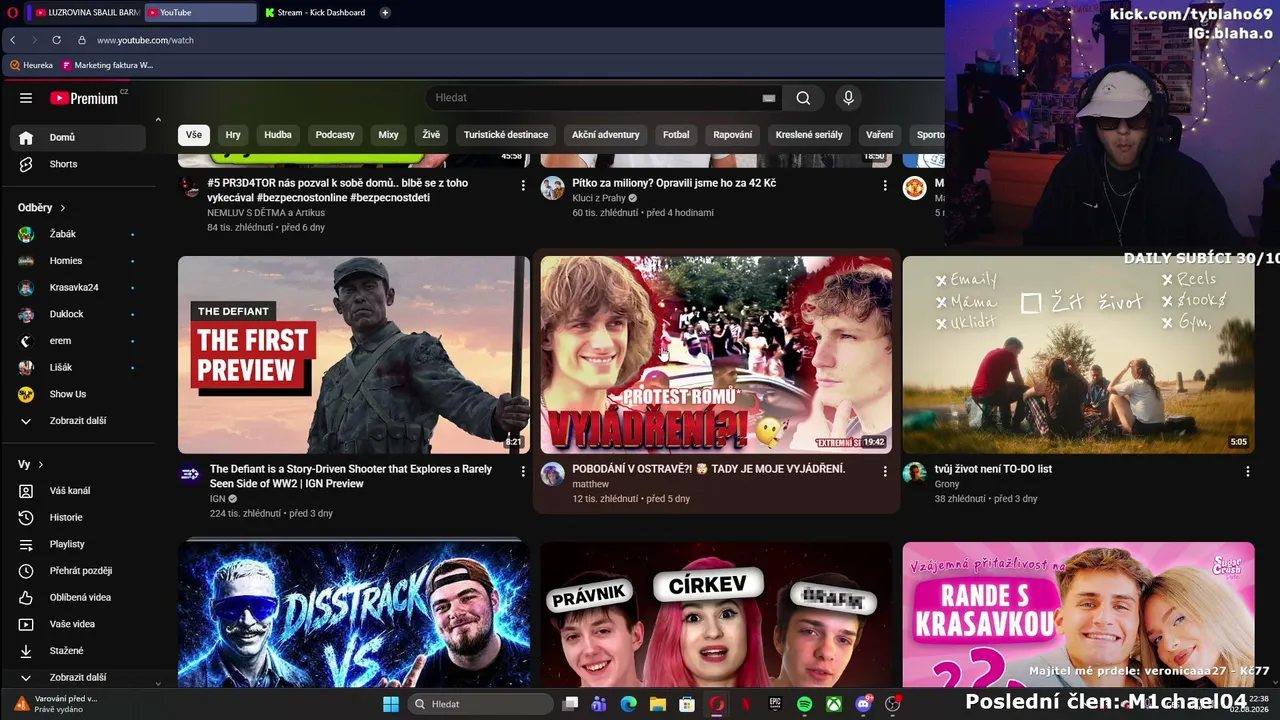This screenshot has height=720, width=1280.
Task: Open Playlisty in the sidebar
Action: [x=78, y=544]
